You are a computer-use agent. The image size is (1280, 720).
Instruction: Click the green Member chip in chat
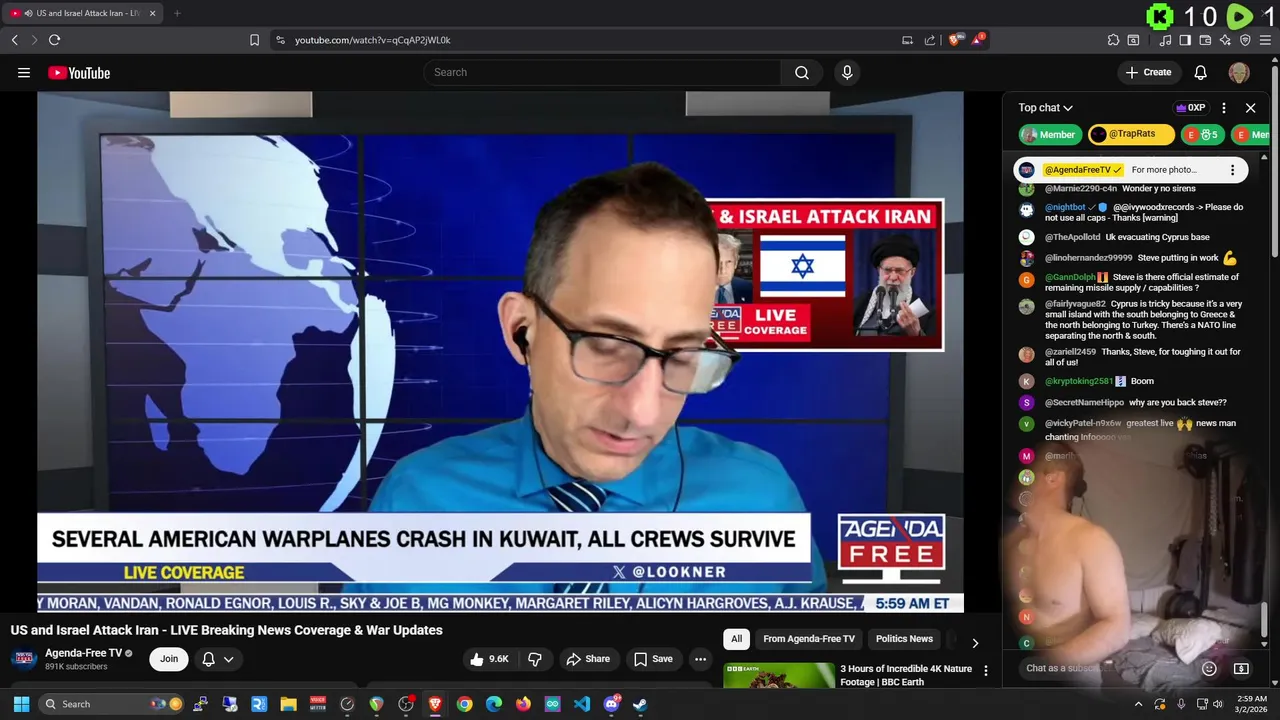click(1048, 134)
